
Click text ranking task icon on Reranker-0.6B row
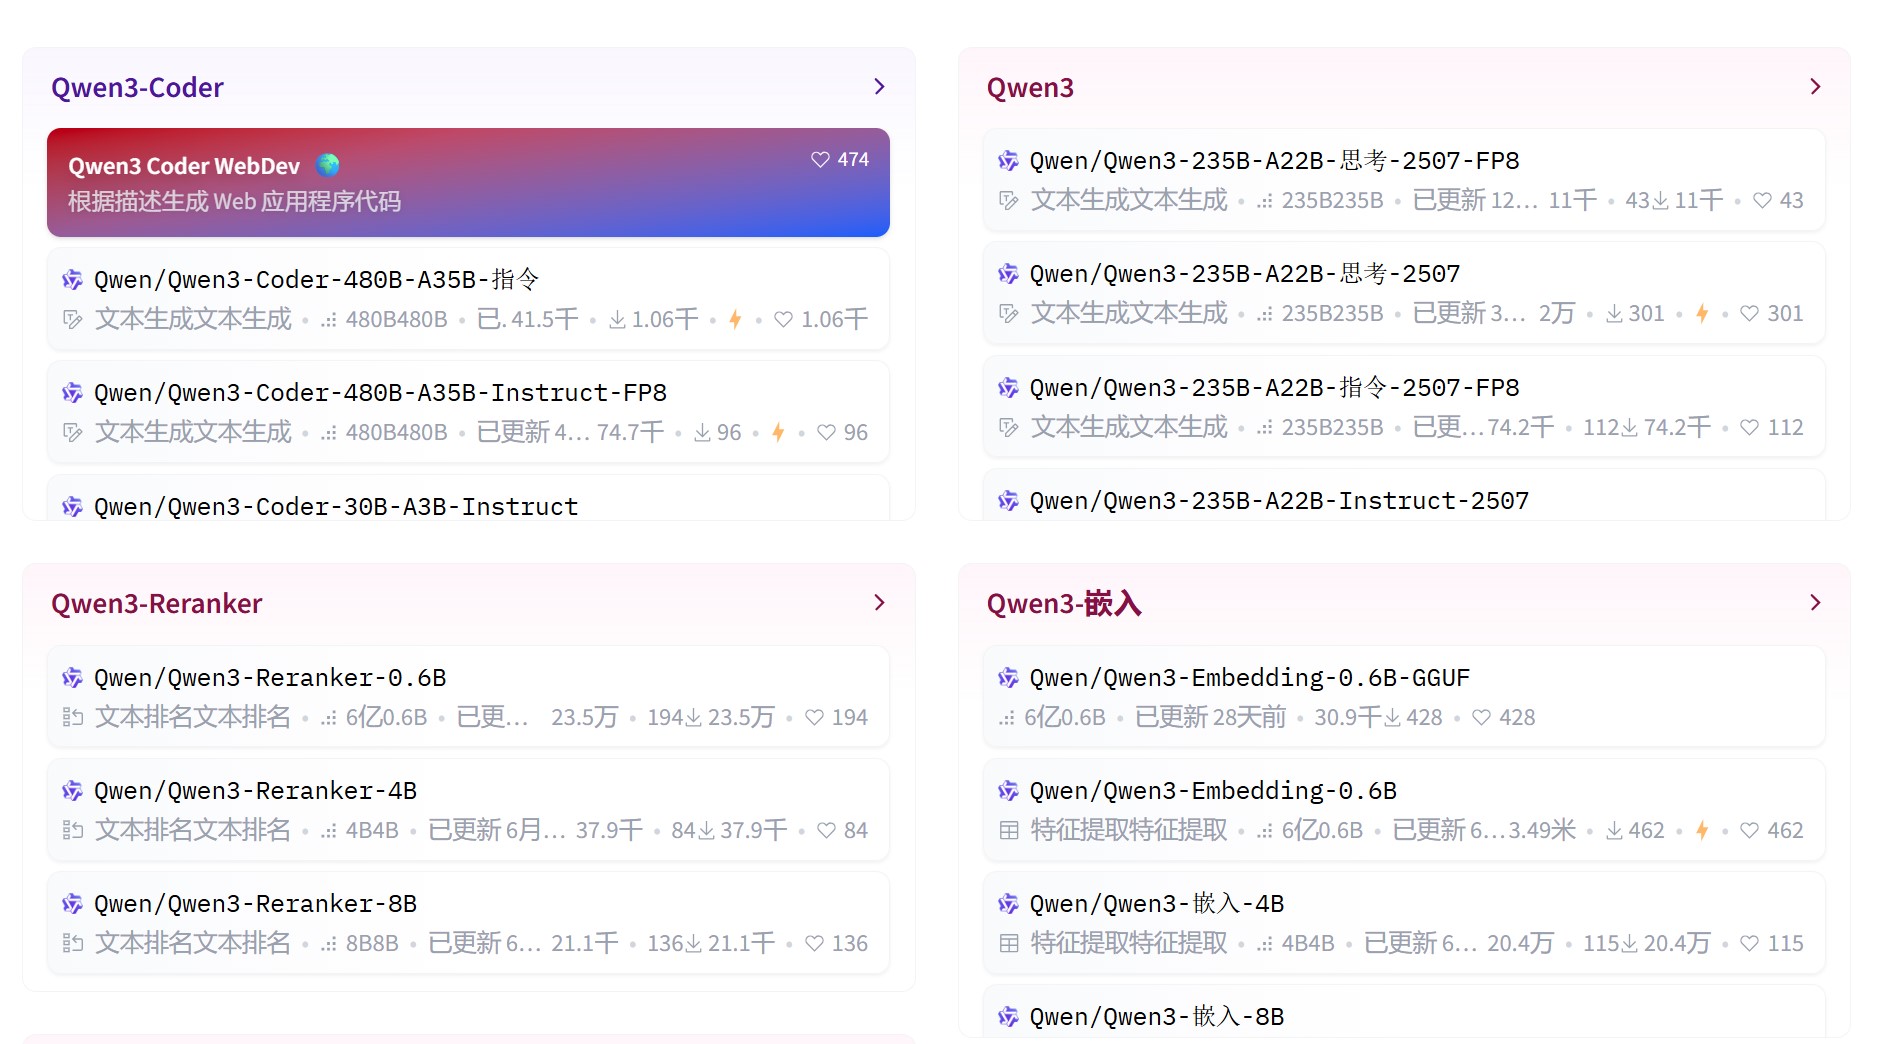(x=72, y=718)
